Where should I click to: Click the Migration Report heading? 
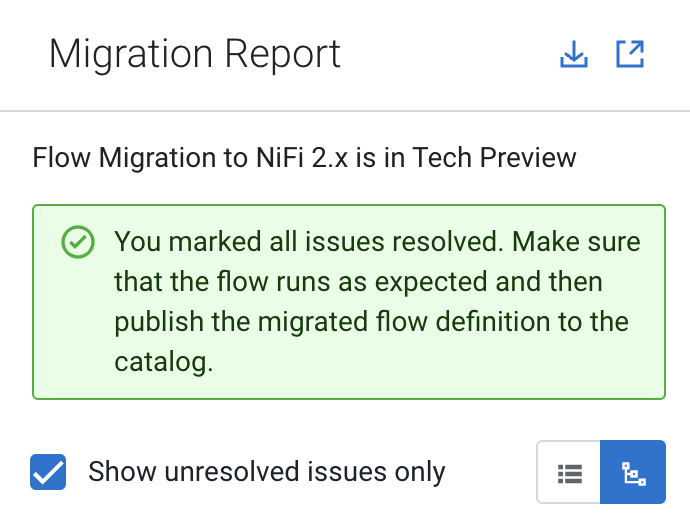[195, 54]
